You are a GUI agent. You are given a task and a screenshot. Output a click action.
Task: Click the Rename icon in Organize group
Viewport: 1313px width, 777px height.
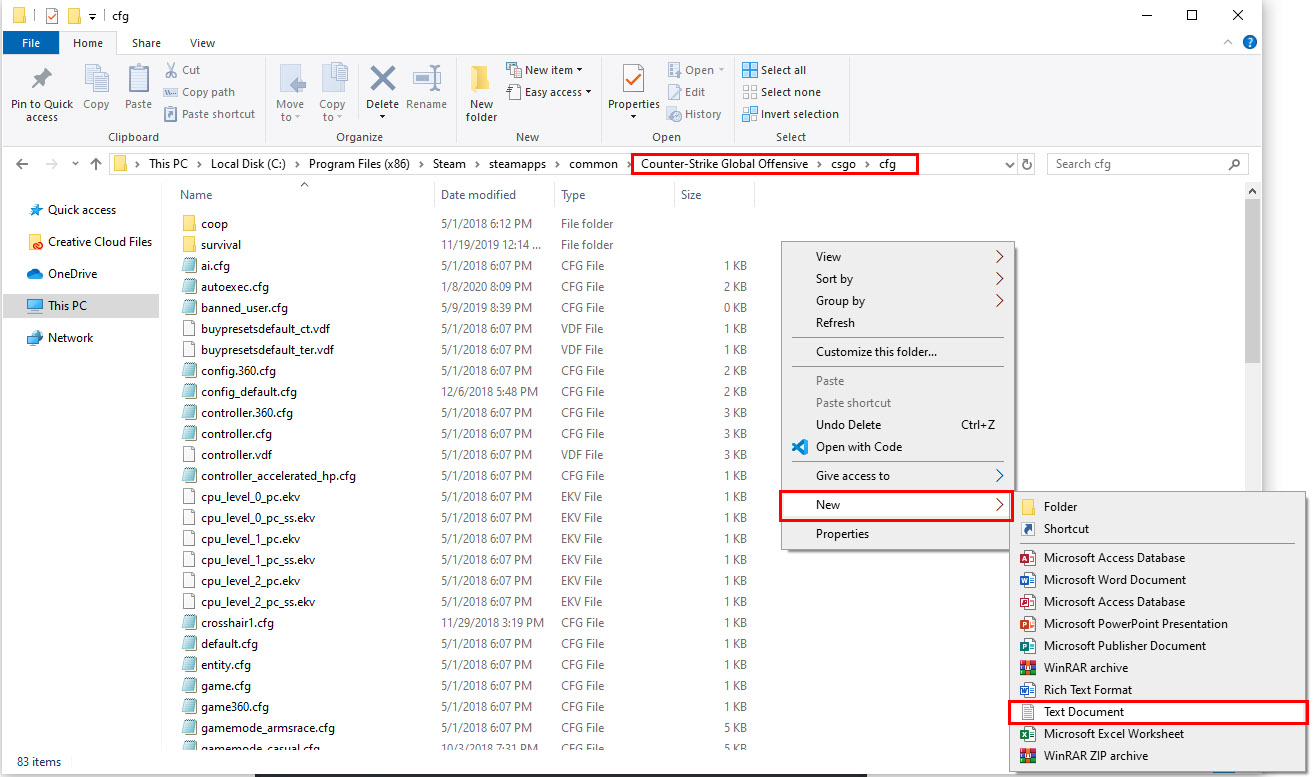(x=427, y=79)
